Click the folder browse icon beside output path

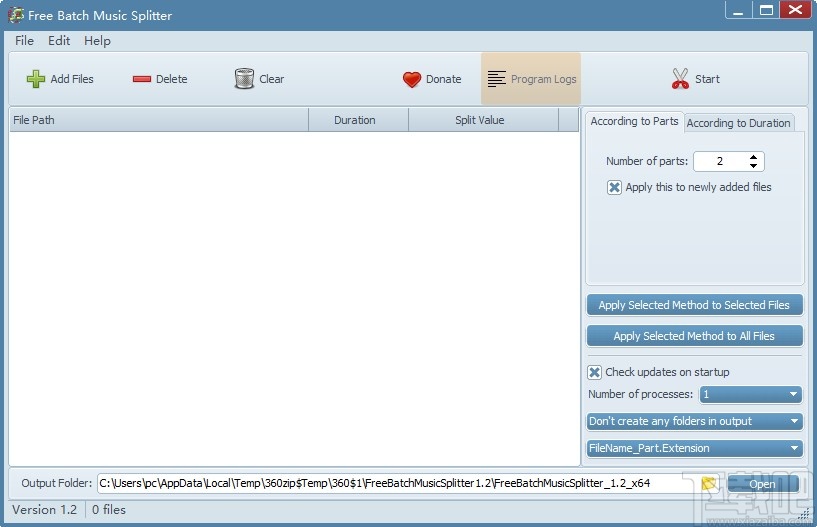[x=709, y=483]
